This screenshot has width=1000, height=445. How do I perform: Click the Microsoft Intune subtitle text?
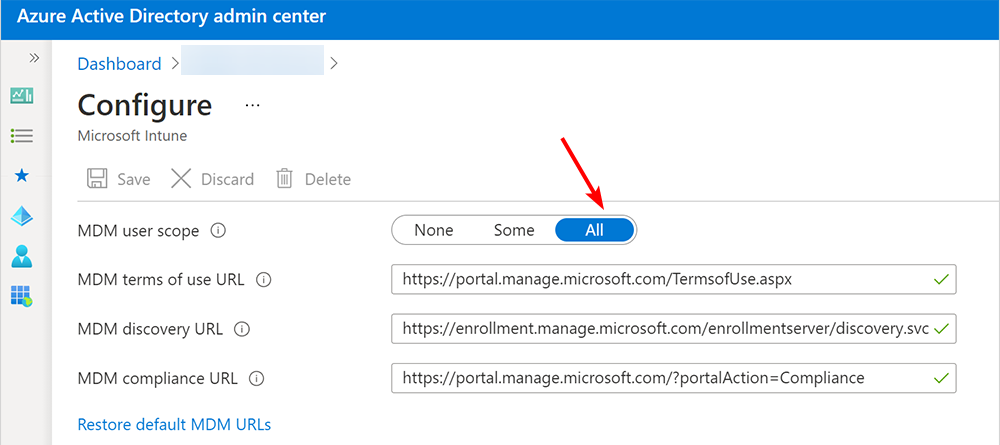point(132,136)
